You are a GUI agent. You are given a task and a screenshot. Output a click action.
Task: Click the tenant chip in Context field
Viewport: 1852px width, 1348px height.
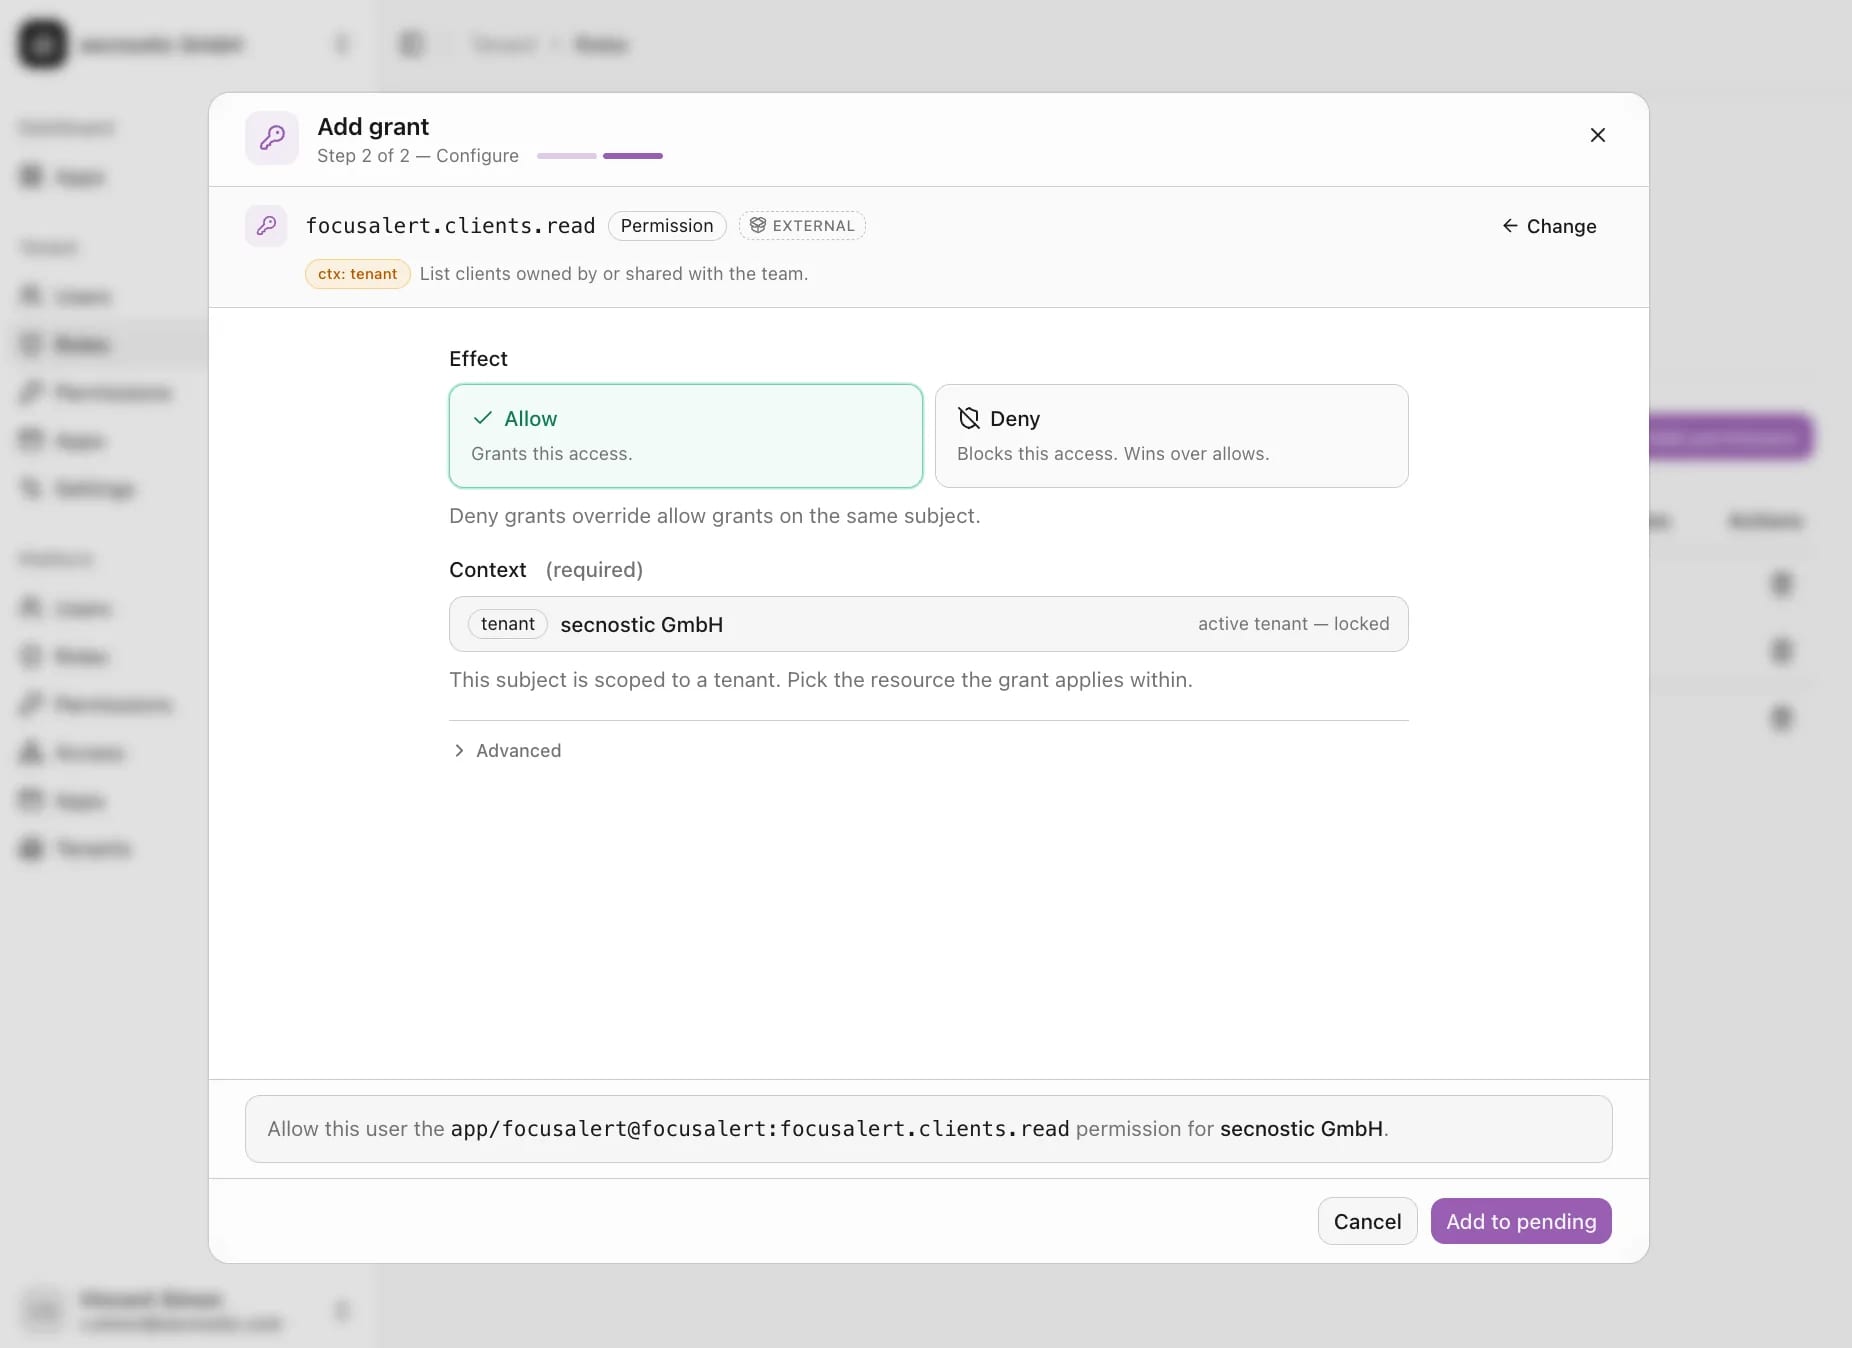(x=508, y=624)
